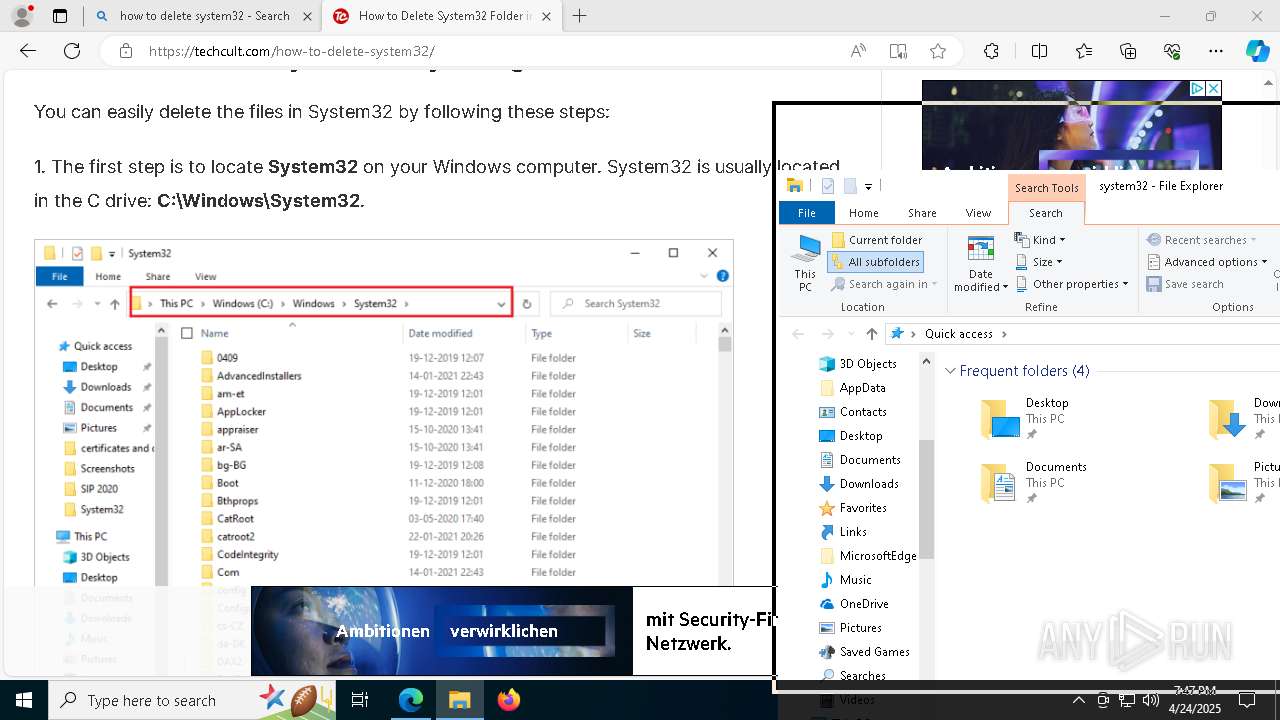1280x720 pixels.
Task: Select Contacts in navigation pane
Action: click(x=863, y=412)
